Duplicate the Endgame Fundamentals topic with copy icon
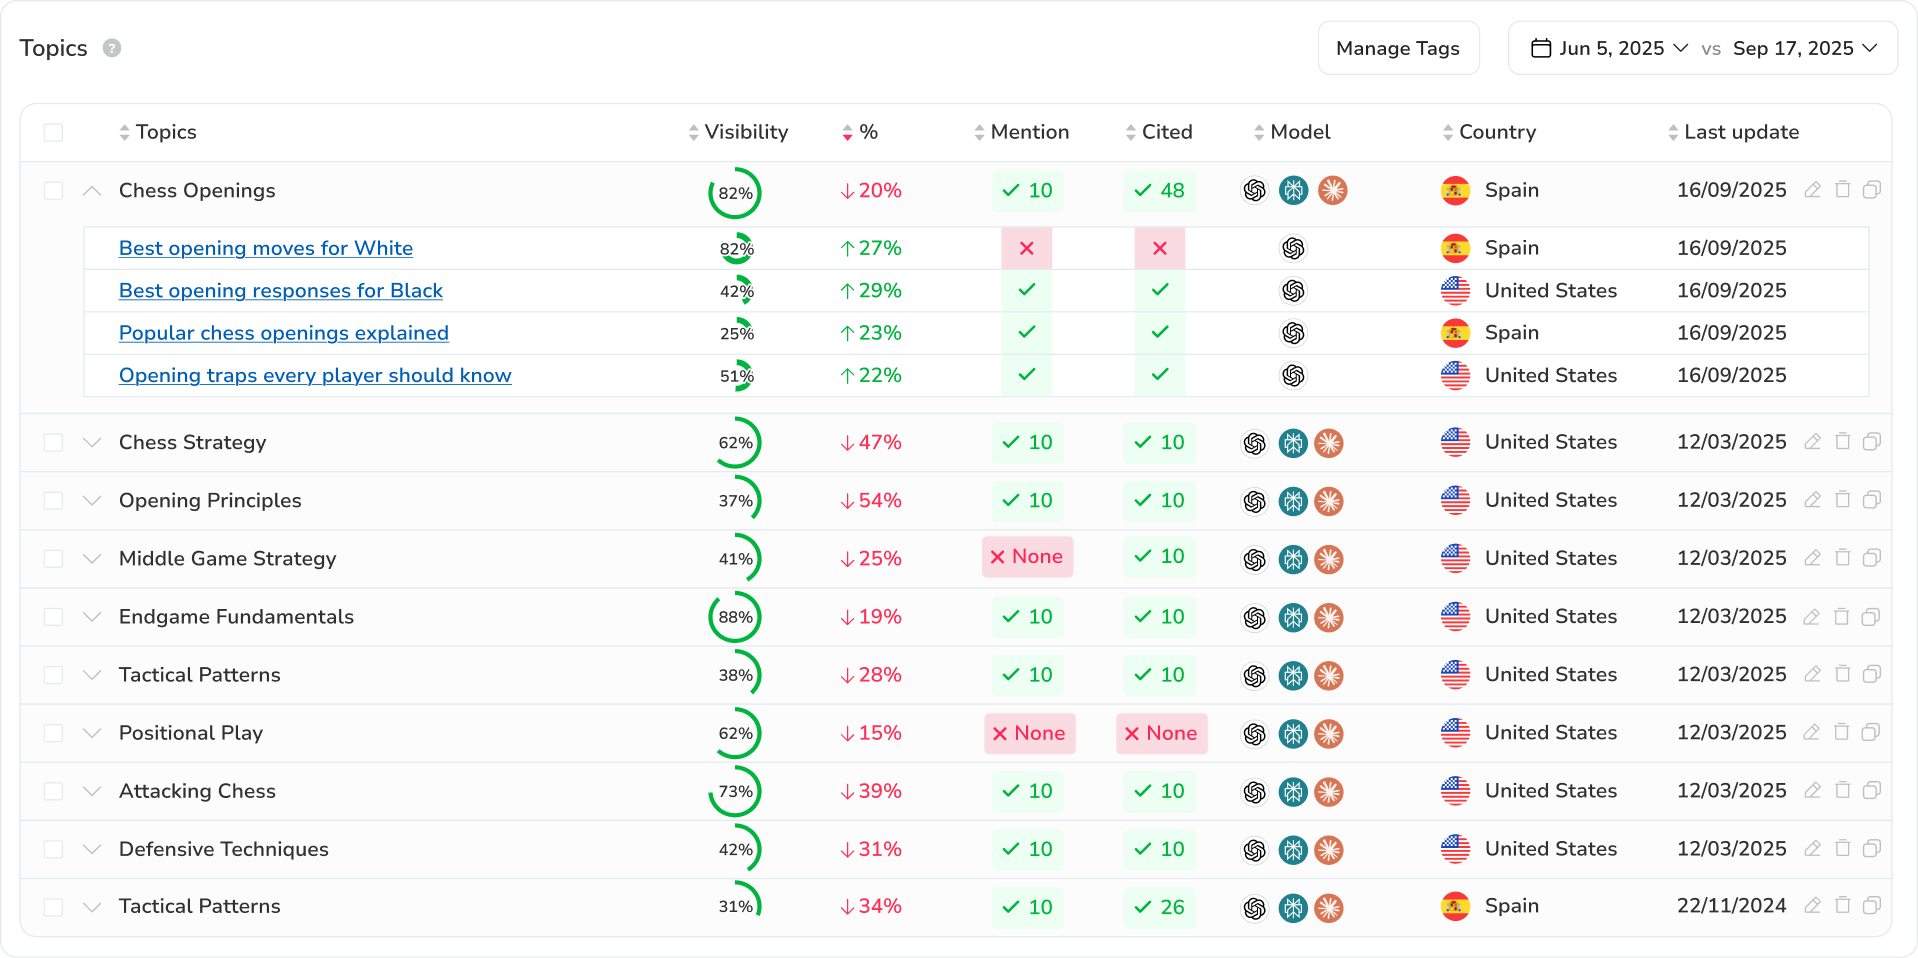Image resolution: width=1918 pixels, height=958 pixels. click(1871, 617)
